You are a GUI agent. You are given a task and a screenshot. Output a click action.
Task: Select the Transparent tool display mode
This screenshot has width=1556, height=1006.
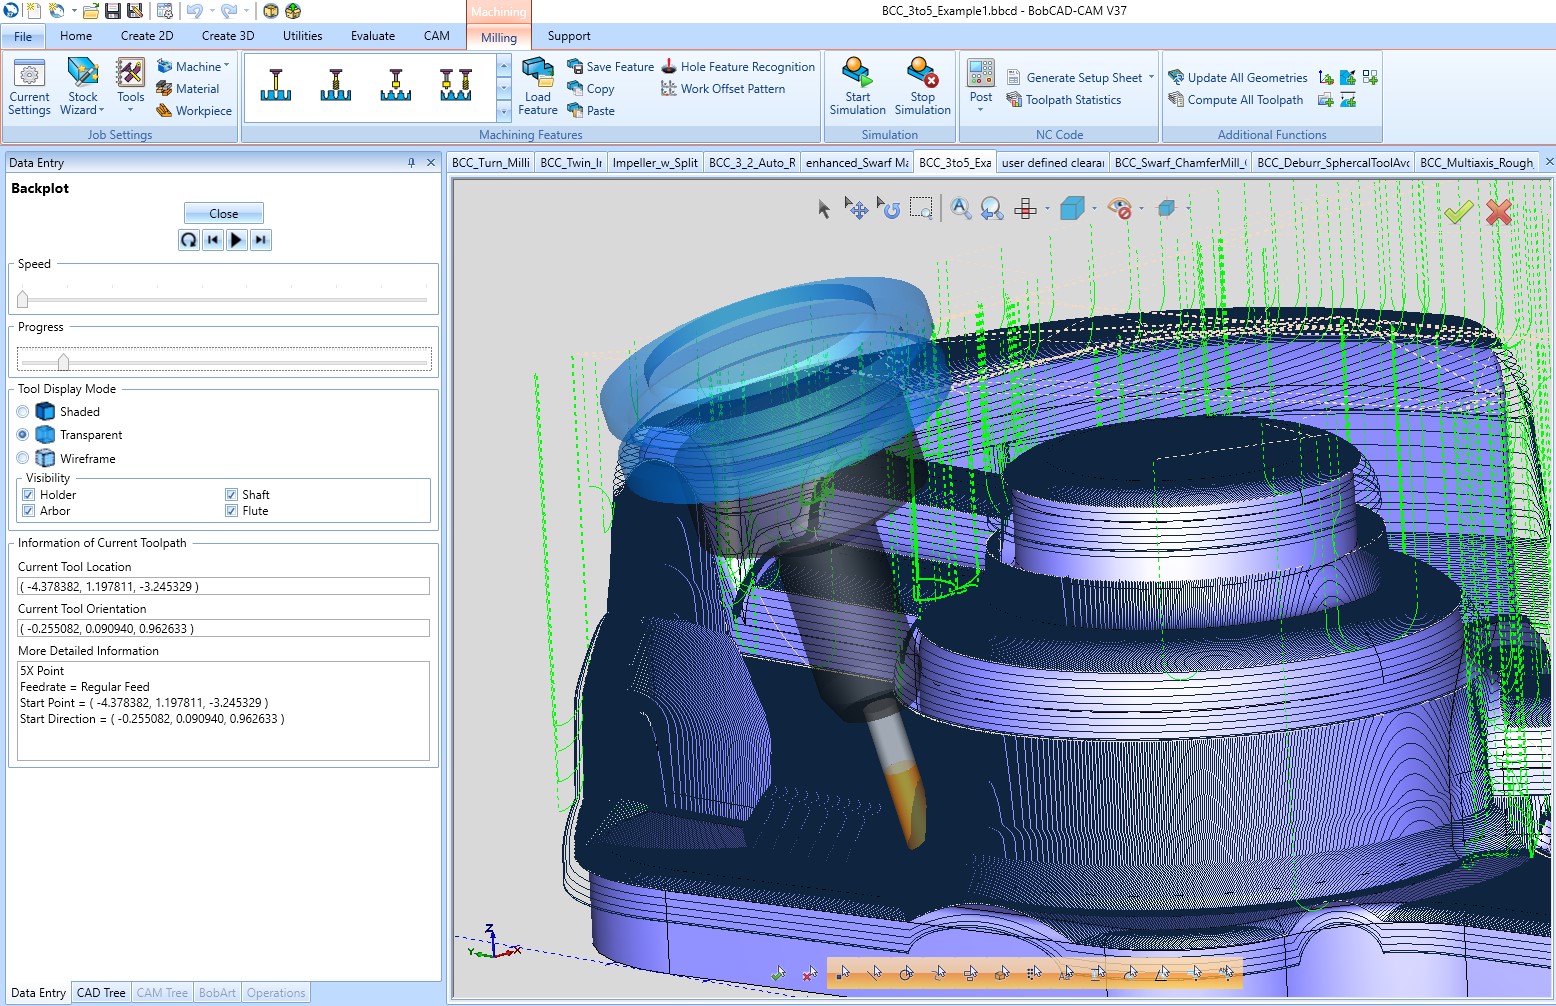click(23, 435)
